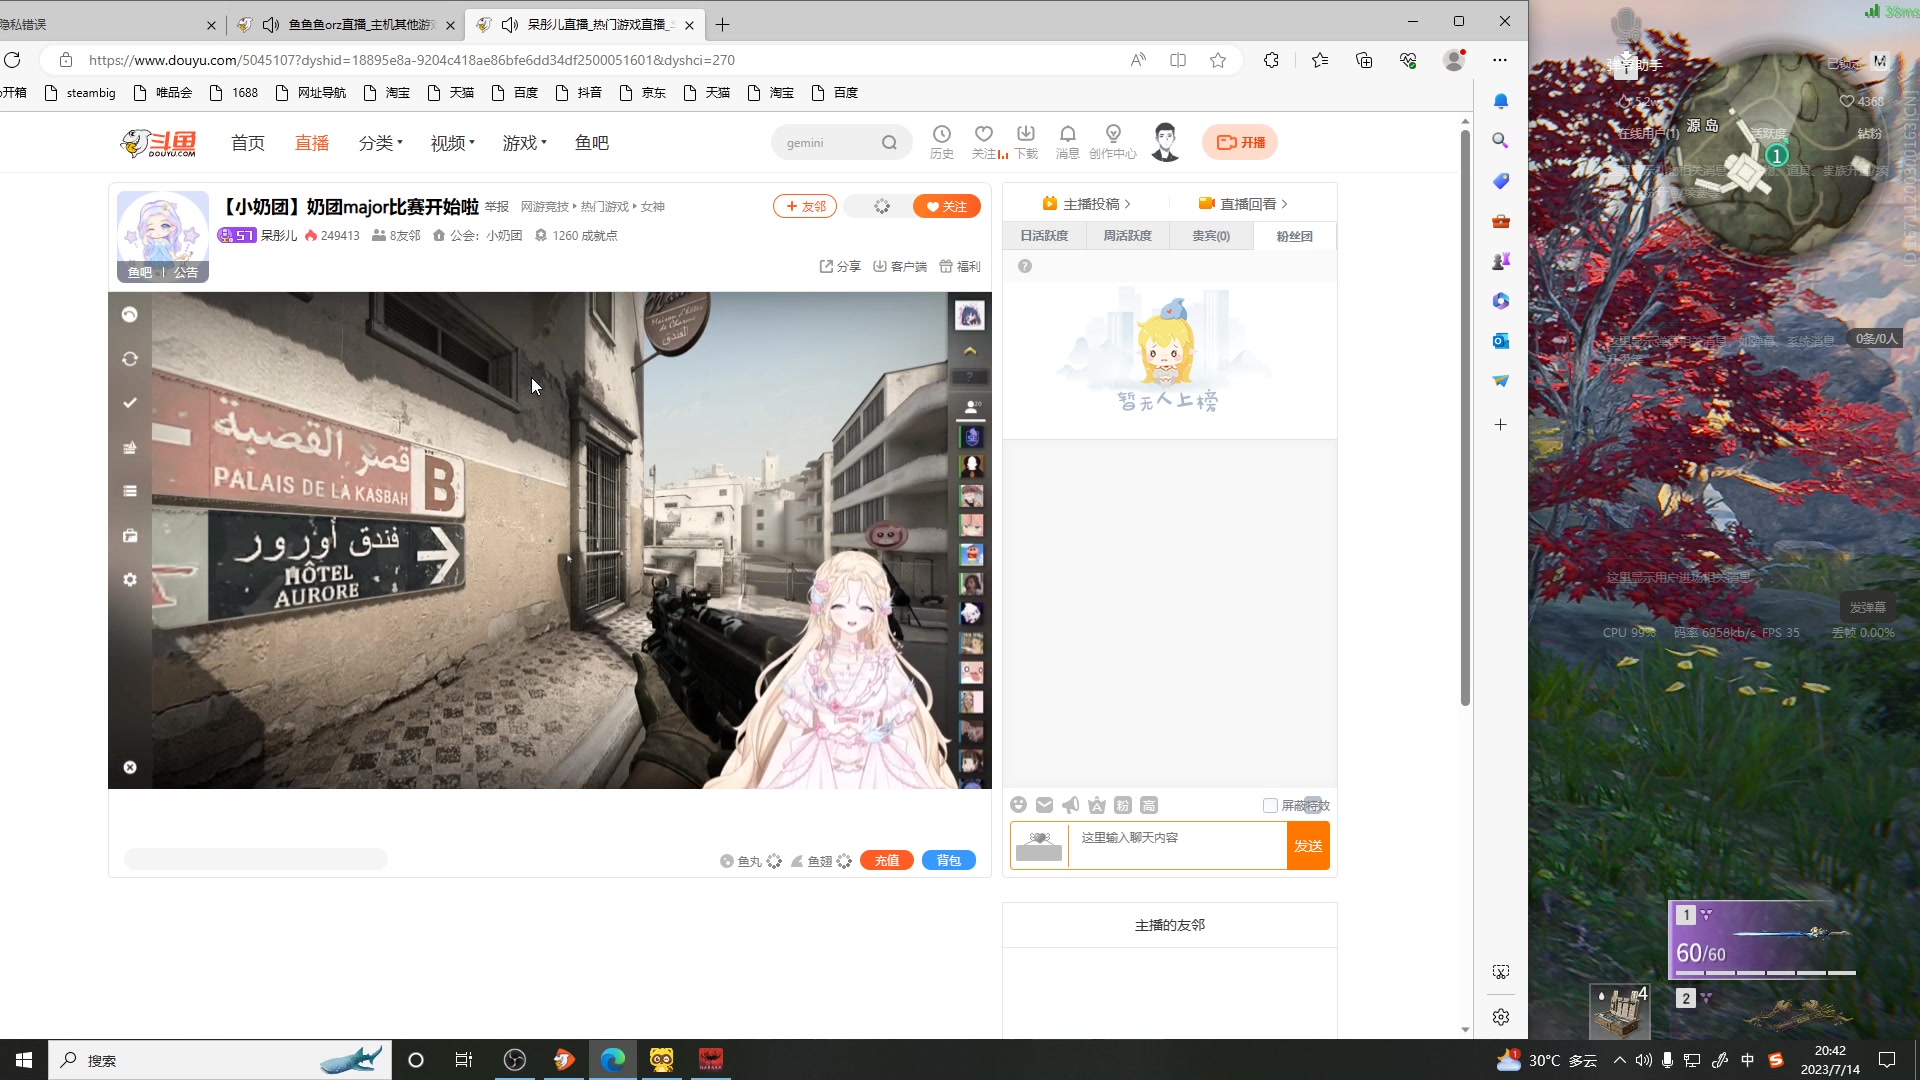Open 鱼吧 in Douyu navigation
The height and width of the screenshot is (1080, 1920).
(592, 143)
